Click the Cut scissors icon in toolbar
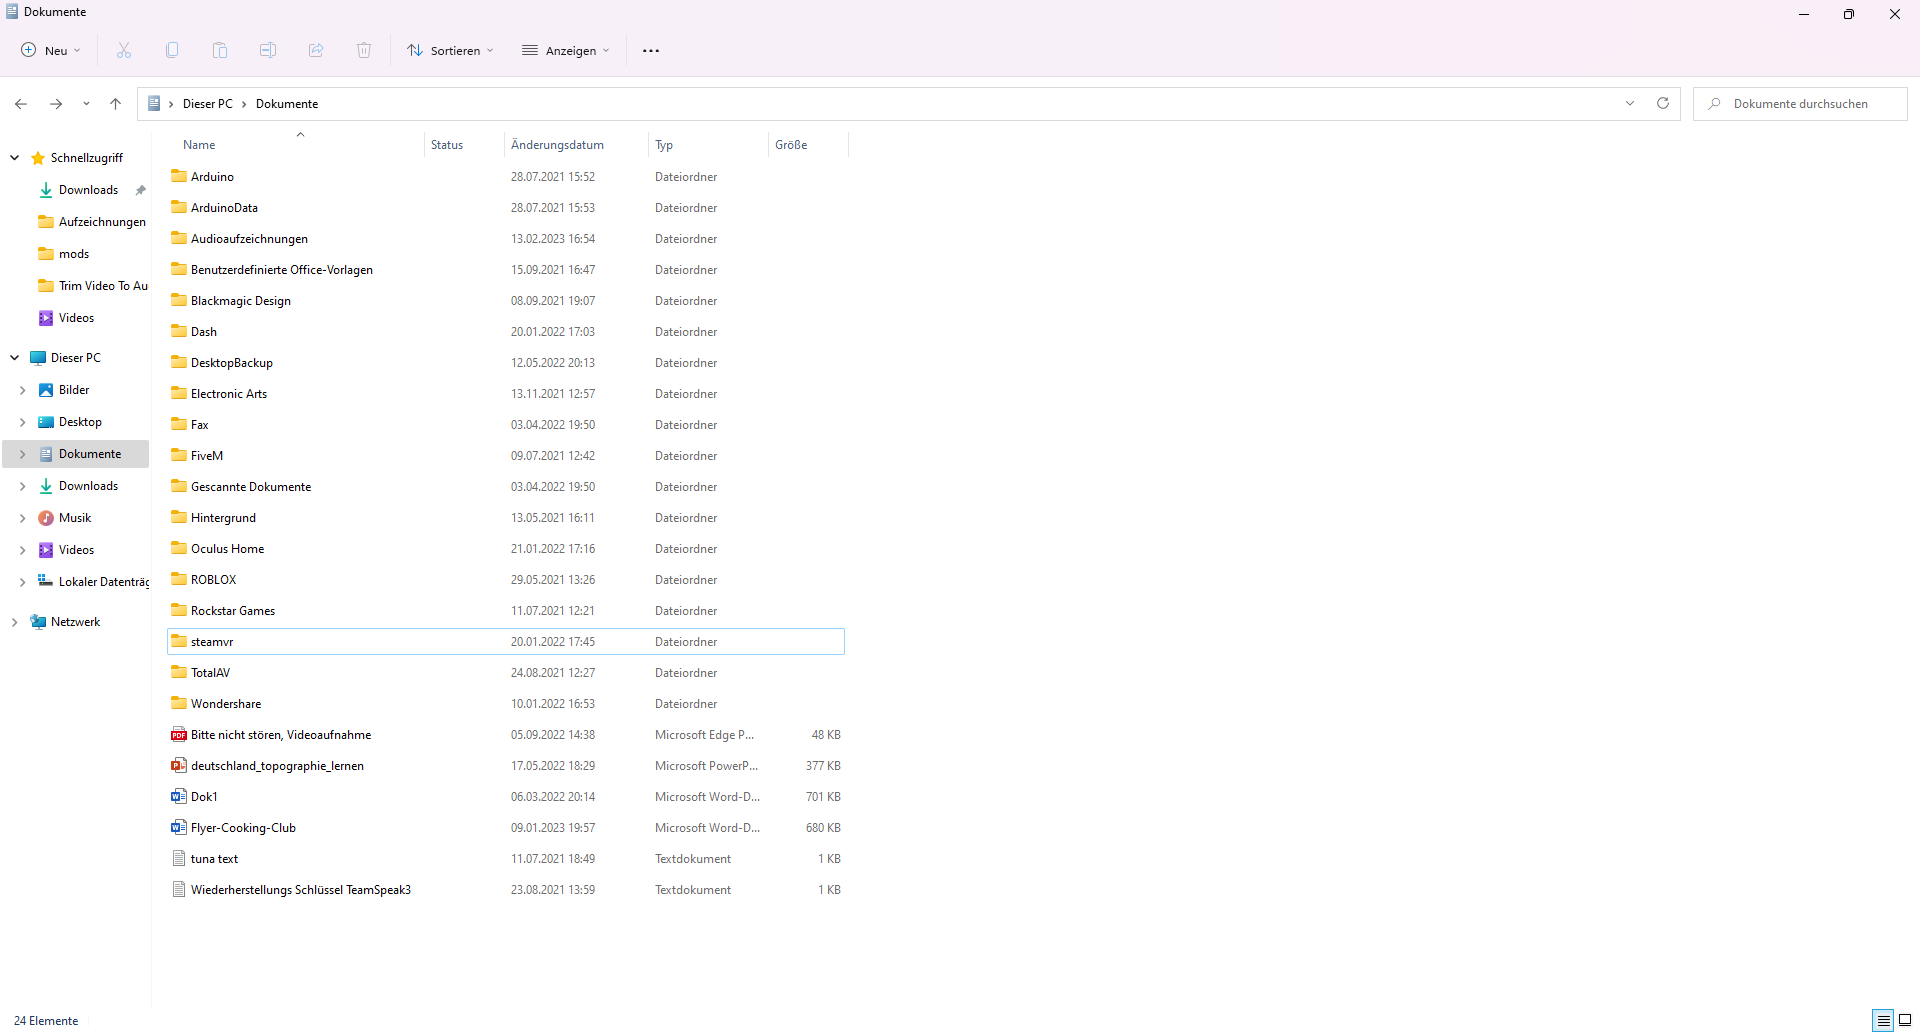 tap(124, 50)
